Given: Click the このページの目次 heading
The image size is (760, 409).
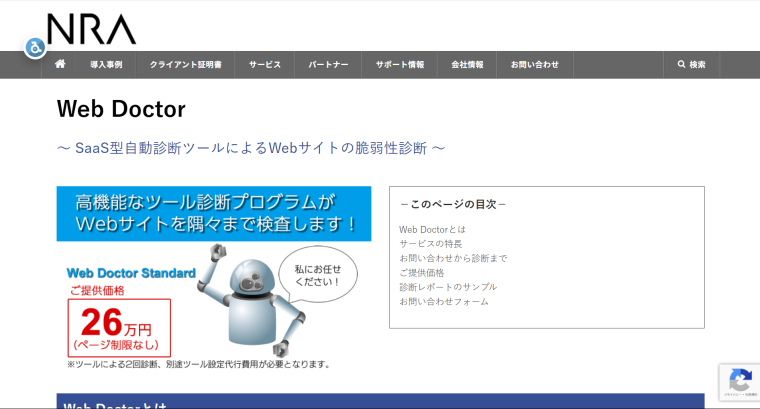Looking at the screenshot, I should 453,204.
